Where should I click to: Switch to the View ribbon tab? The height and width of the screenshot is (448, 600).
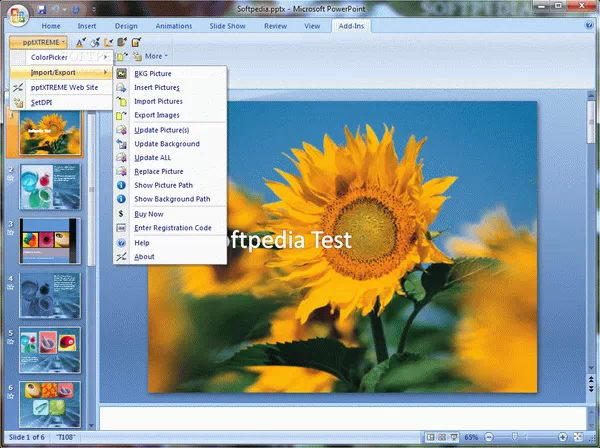tap(312, 26)
